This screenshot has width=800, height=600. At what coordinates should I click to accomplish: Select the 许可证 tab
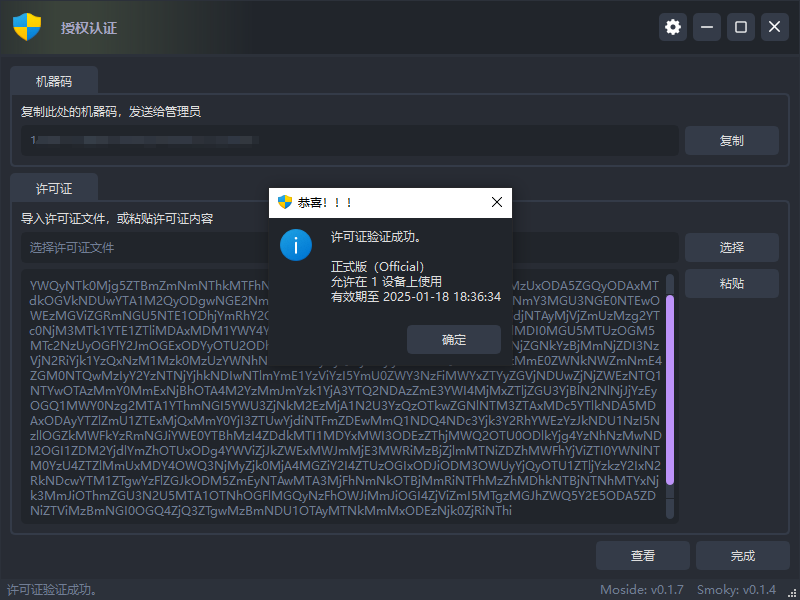pyautogui.click(x=54, y=188)
